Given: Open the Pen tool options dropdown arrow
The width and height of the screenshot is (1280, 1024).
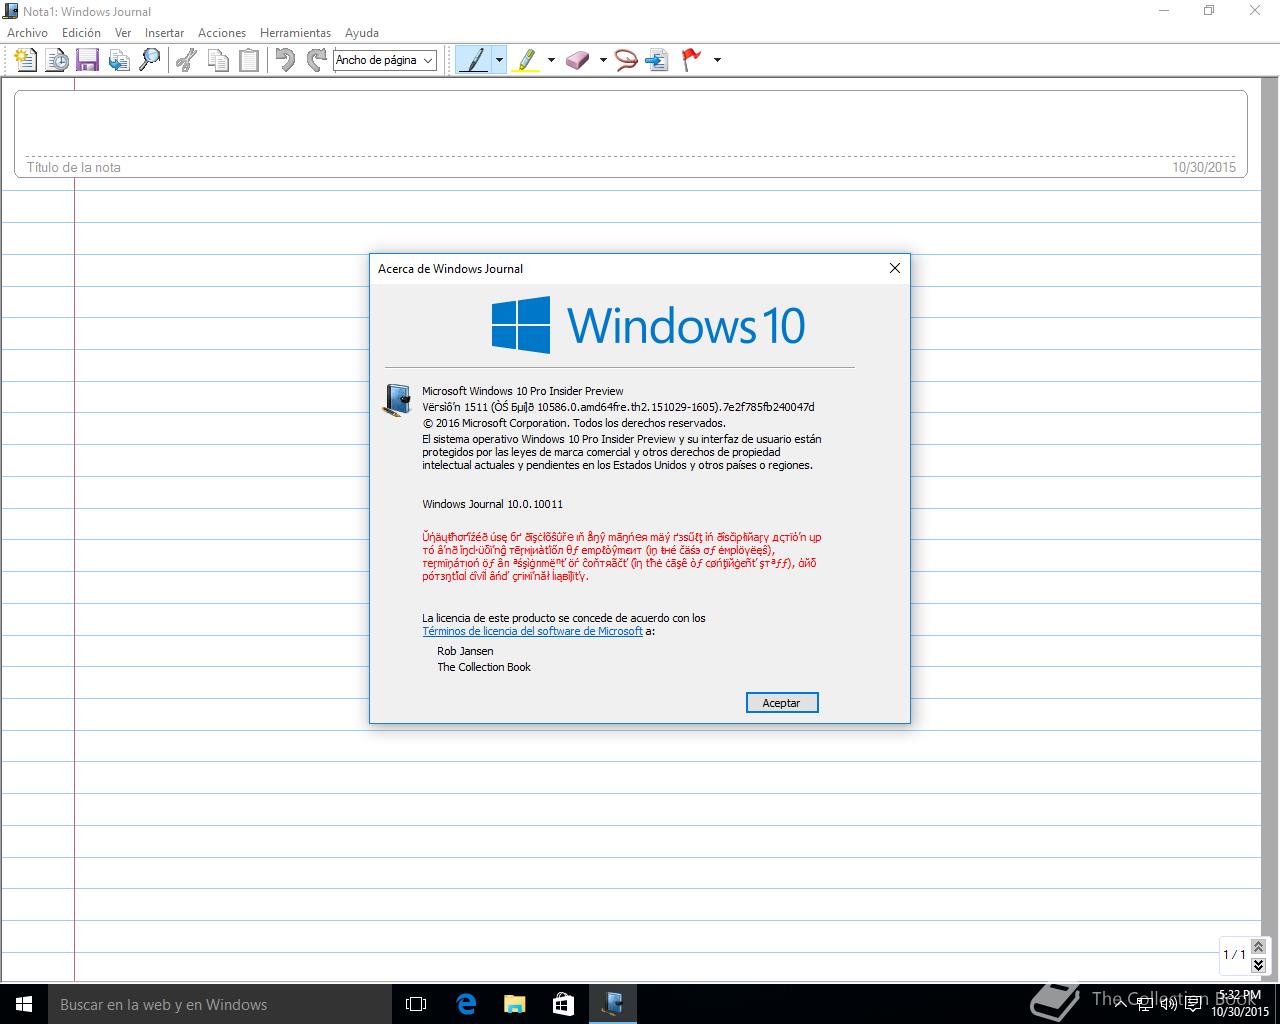Looking at the screenshot, I should 499,60.
